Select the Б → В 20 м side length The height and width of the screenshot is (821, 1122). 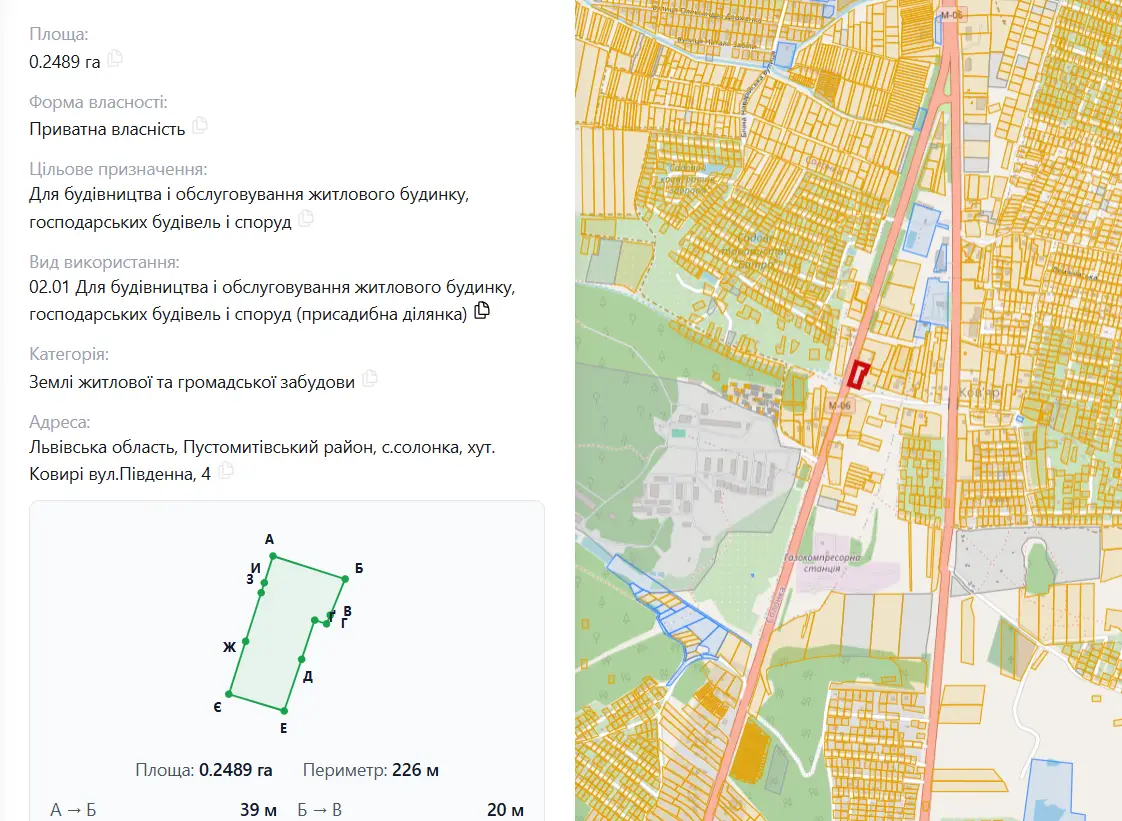(x=411, y=810)
